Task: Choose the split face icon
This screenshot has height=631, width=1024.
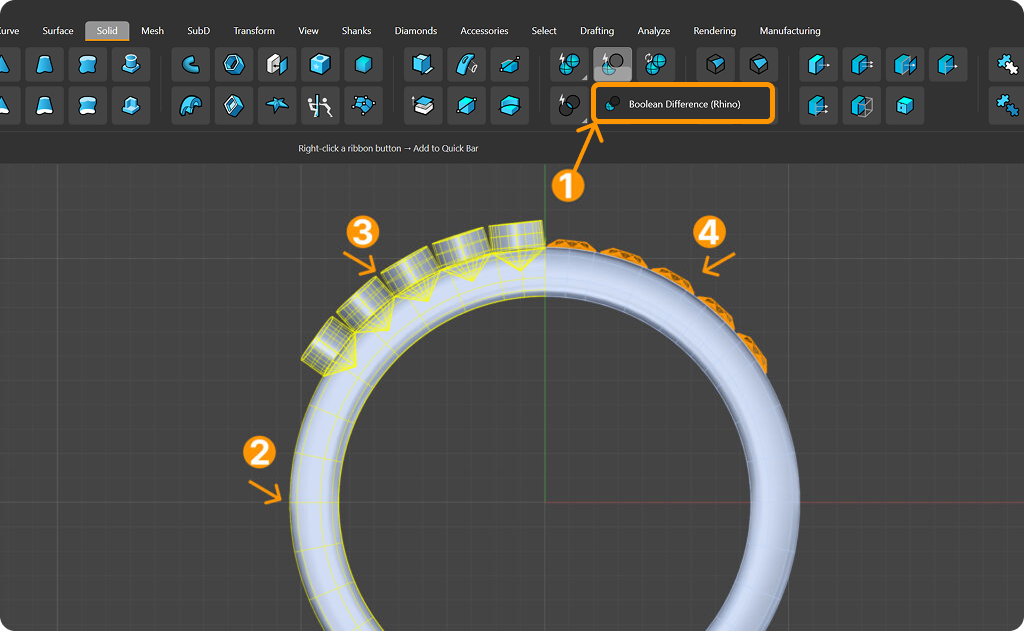Action: pos(905,64)
